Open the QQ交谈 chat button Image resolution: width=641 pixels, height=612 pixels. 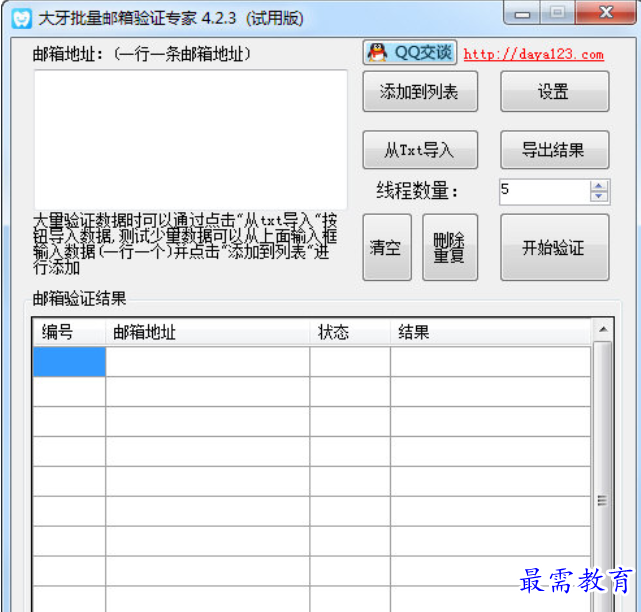coord(410,52)
